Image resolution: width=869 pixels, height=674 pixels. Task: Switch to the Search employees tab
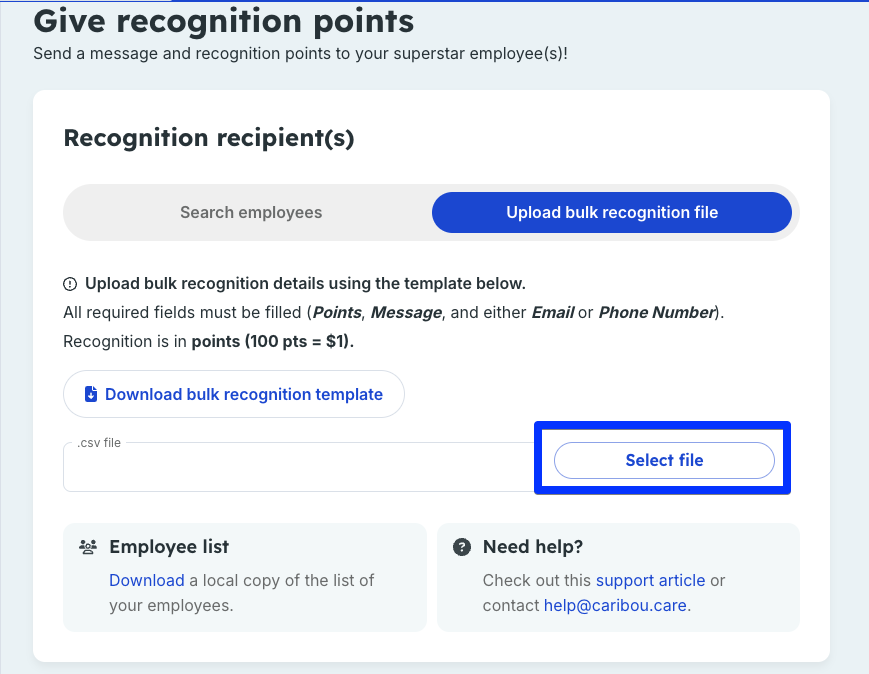click(251, 212)
